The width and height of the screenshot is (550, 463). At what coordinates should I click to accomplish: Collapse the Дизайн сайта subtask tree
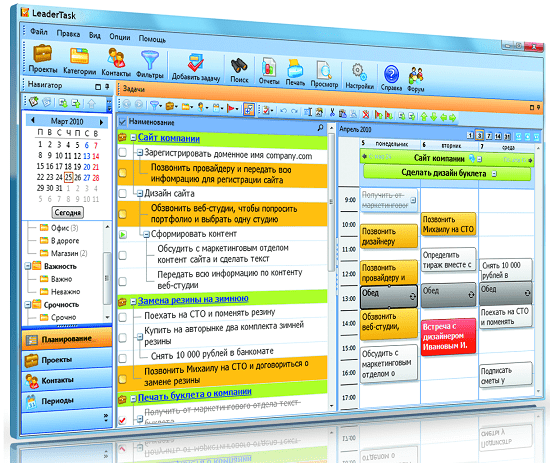coord(140,193)
